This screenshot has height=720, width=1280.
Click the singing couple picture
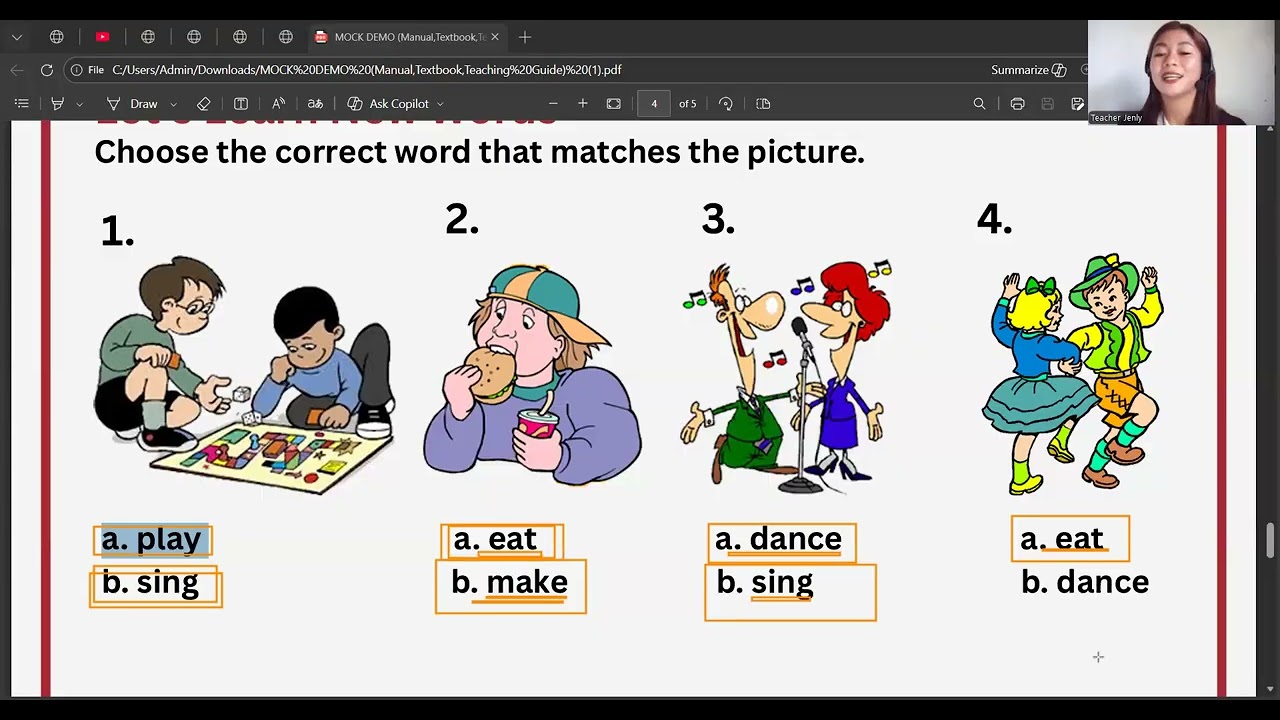[x=785, y=377]
